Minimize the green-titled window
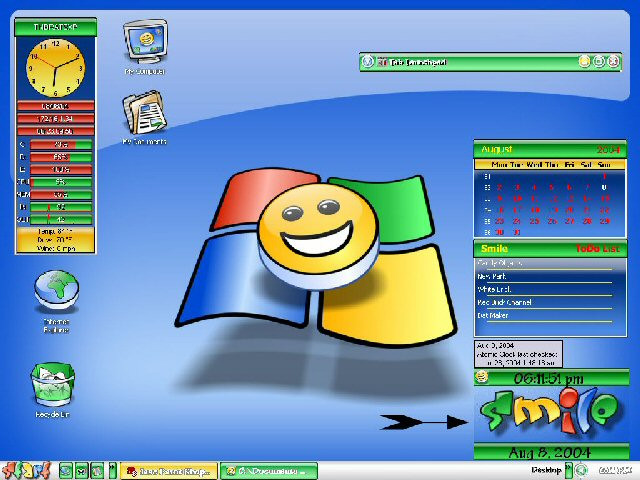This screenshot has width=640, height=480. pos(584,62)
